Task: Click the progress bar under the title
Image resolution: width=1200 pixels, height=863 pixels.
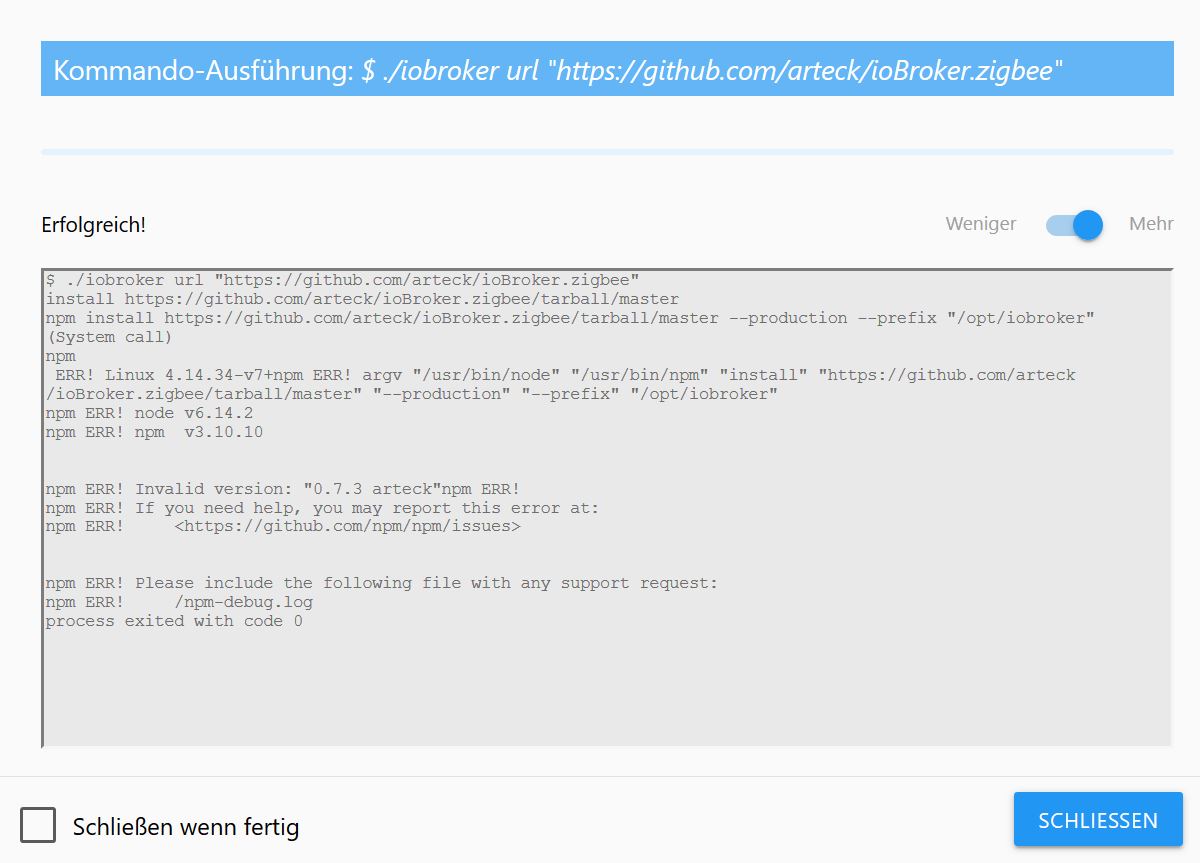Action: point(607,152)
